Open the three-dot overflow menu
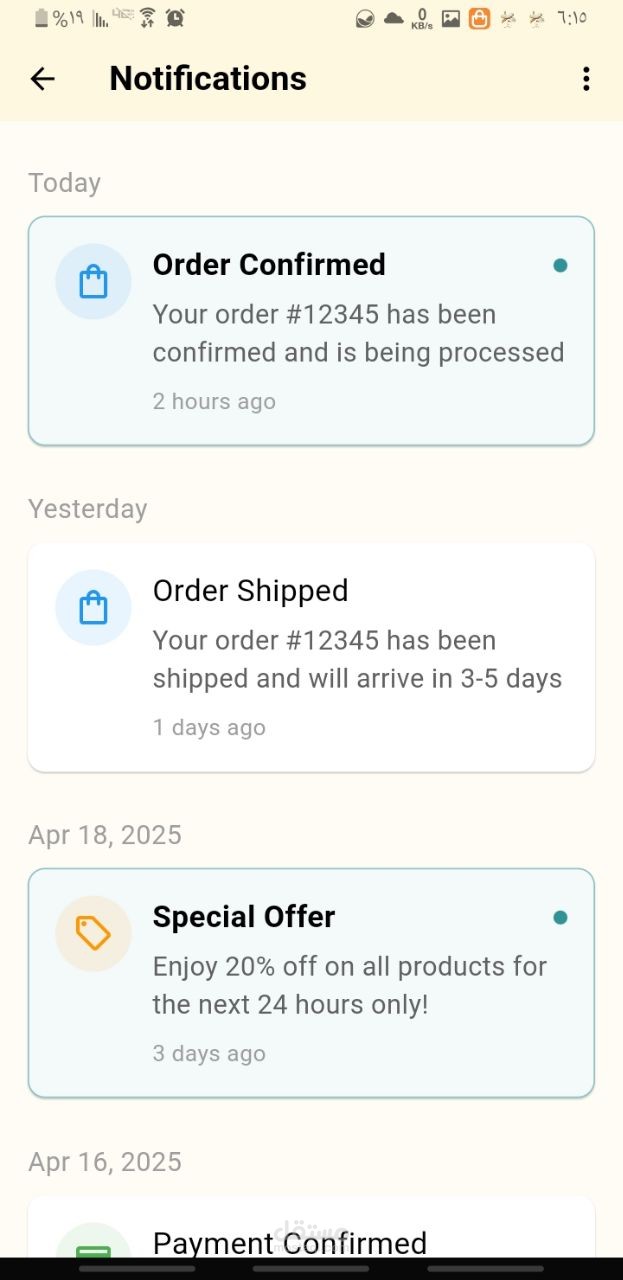Image resolution: width=623 pixels, height=1280 pixels. (x=586, y=79)
